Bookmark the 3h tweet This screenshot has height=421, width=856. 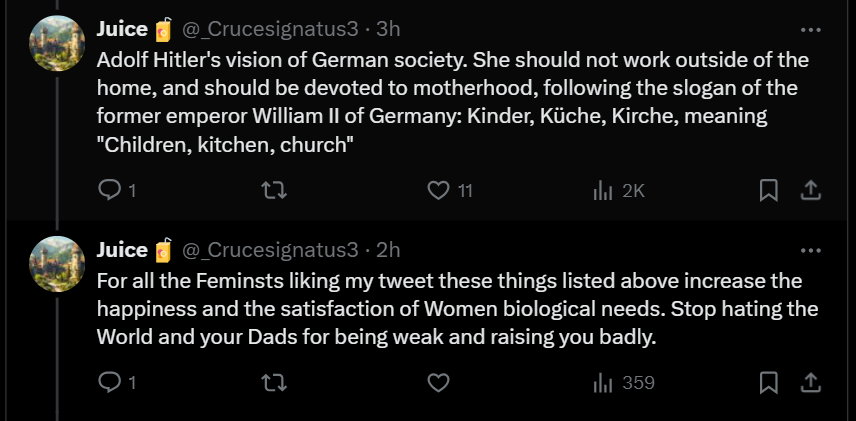click(769, 191)
